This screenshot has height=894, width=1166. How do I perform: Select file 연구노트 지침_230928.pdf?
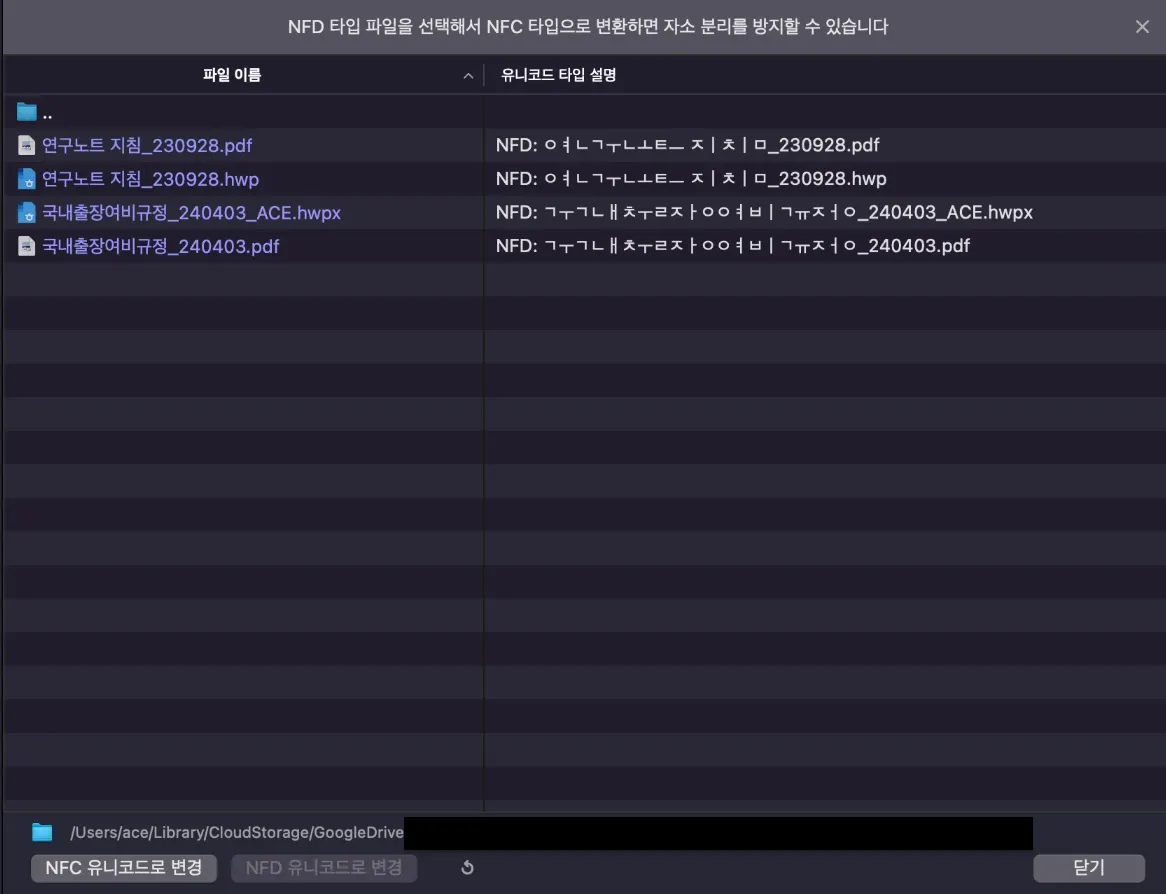click(146, 146)
